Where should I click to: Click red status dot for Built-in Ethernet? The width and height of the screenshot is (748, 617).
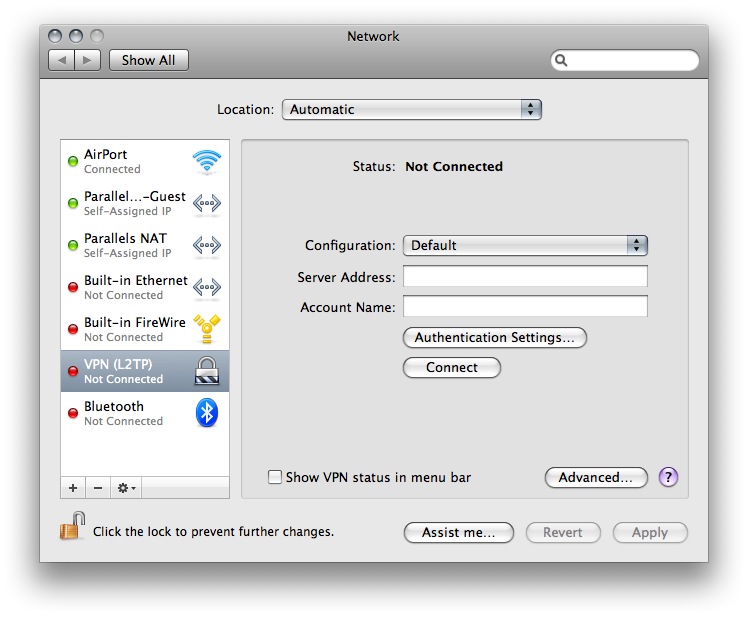[73, 287]
